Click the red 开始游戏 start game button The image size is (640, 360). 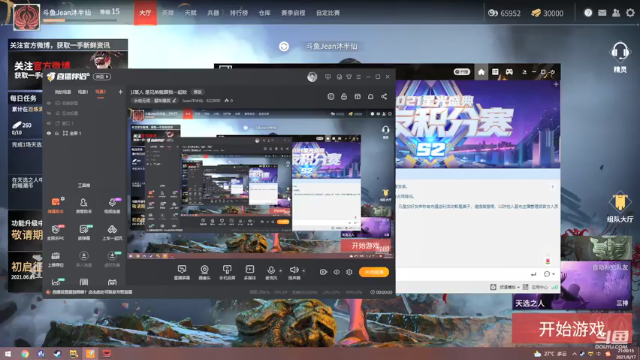tap(571, 329)
